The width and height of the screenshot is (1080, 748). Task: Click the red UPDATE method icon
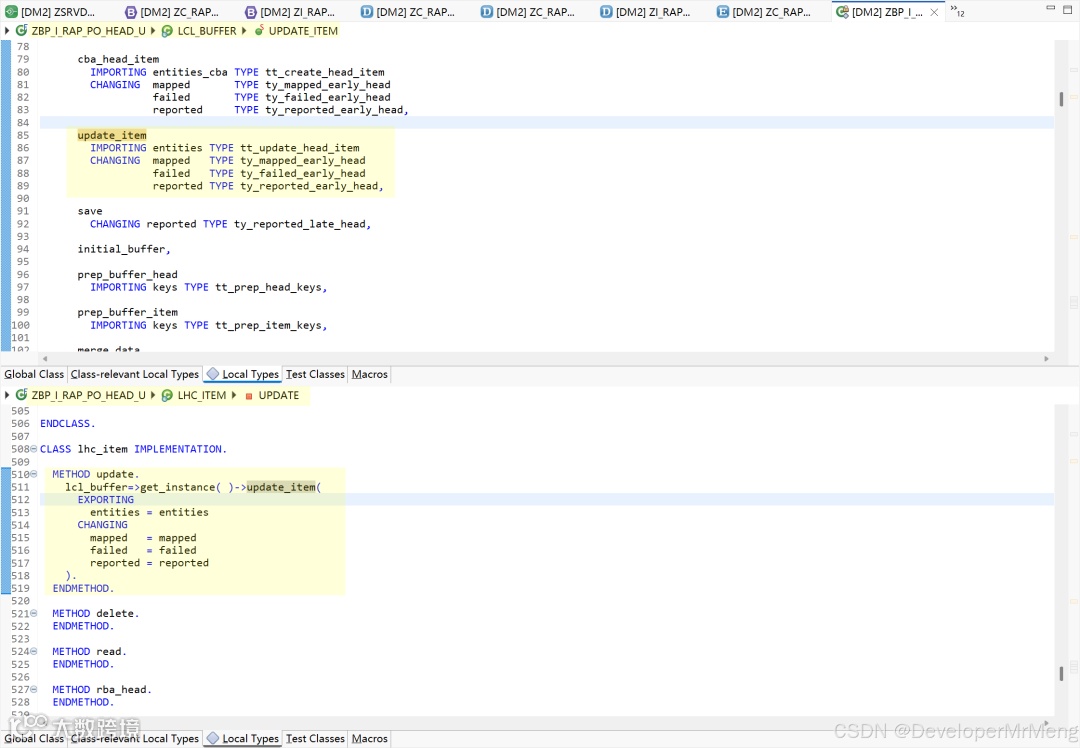click(x=249, y=396)
